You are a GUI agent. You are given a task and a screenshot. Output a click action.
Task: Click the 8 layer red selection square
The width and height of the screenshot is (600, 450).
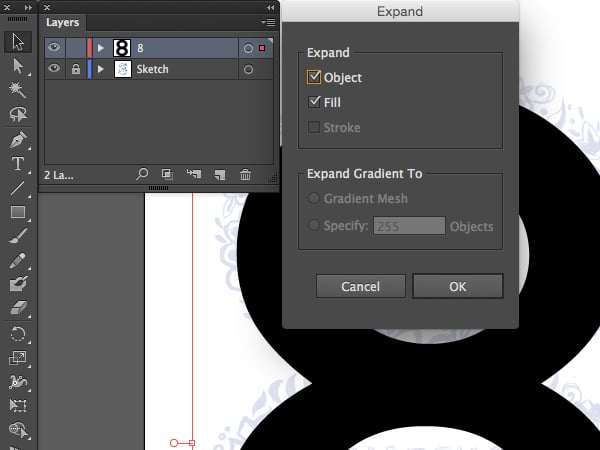tap(262, 48)
